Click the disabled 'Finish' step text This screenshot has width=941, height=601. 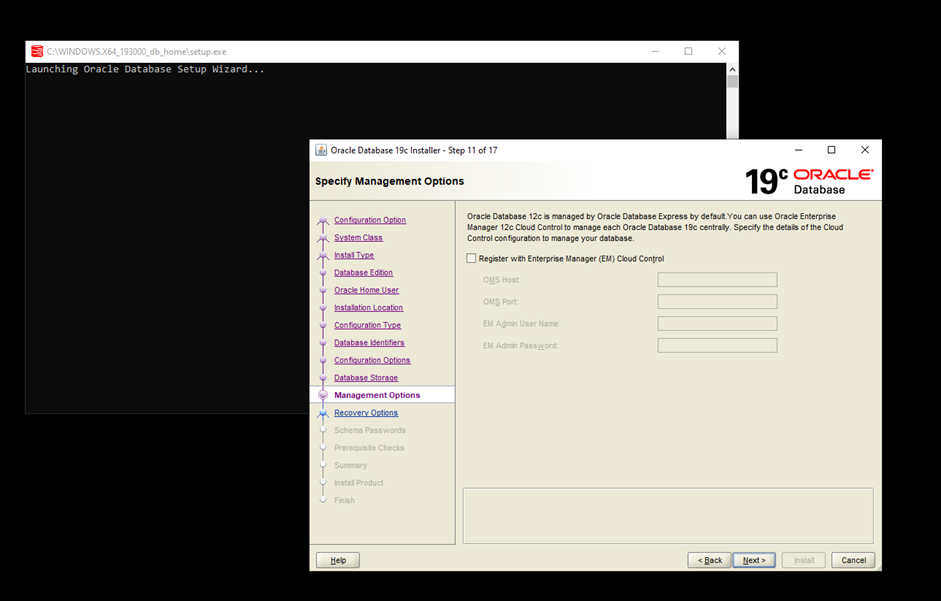pos(344,500)
